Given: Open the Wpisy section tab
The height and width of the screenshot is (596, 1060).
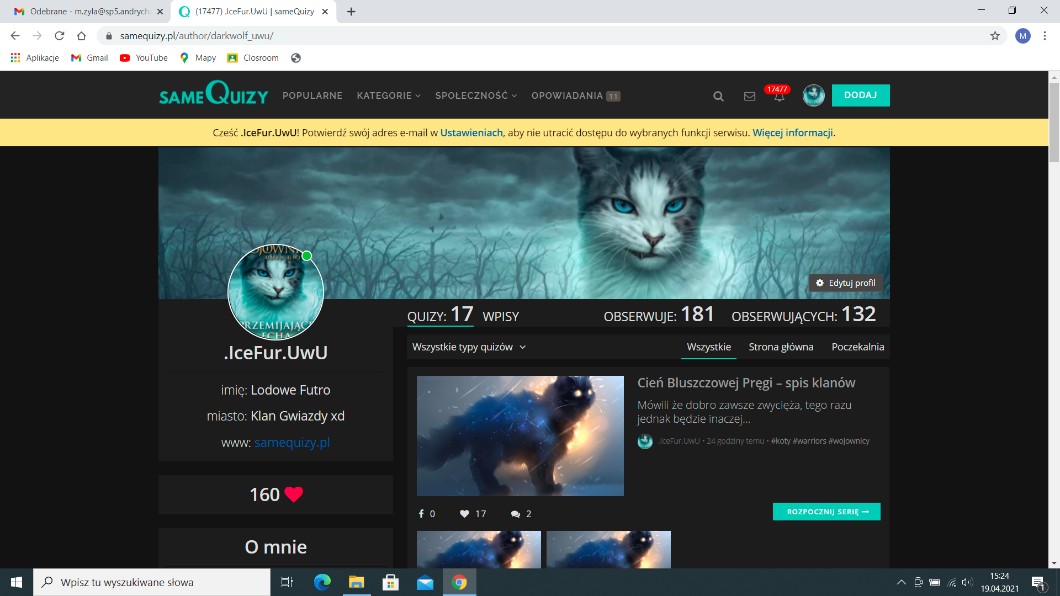Looking at the screenshot, I should coord(500,316).
